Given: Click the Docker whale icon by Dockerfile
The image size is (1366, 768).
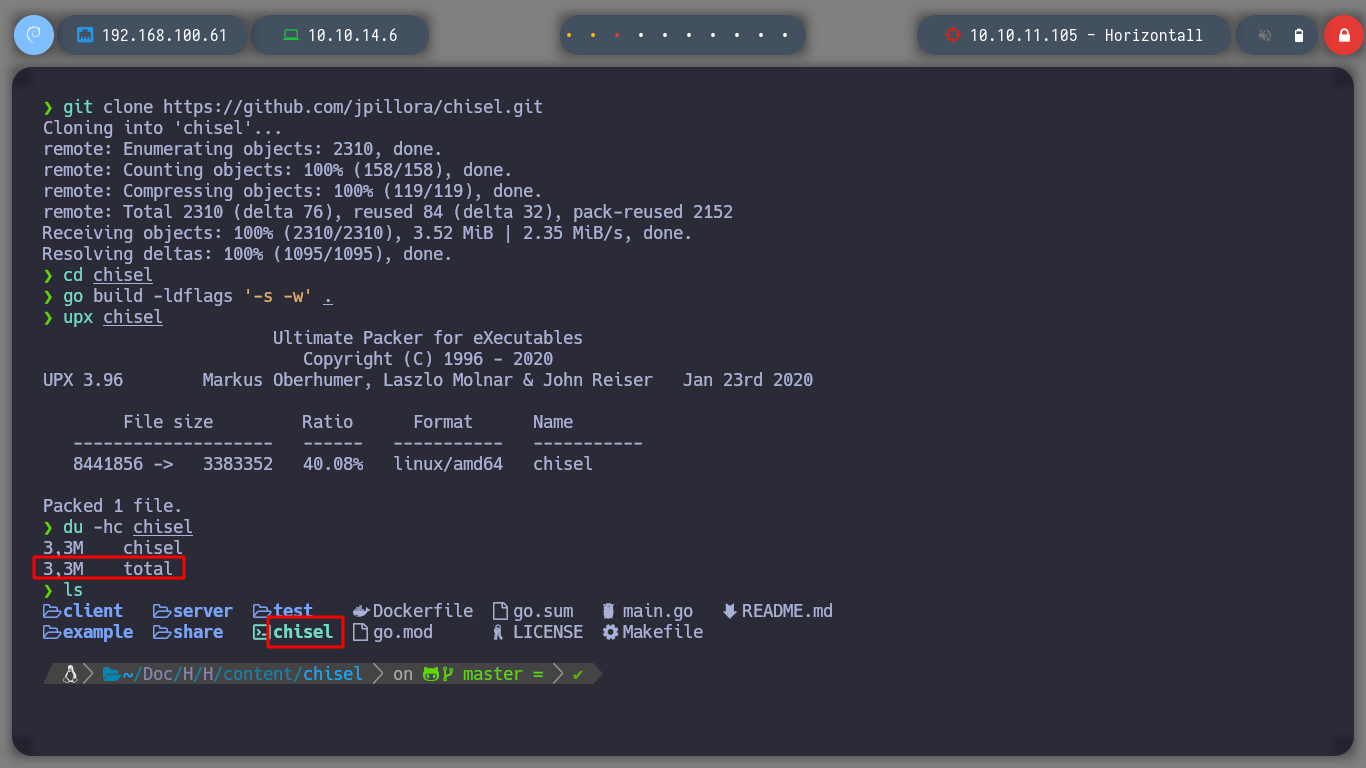Looking at the screenshot, I should tap(361, 611).
